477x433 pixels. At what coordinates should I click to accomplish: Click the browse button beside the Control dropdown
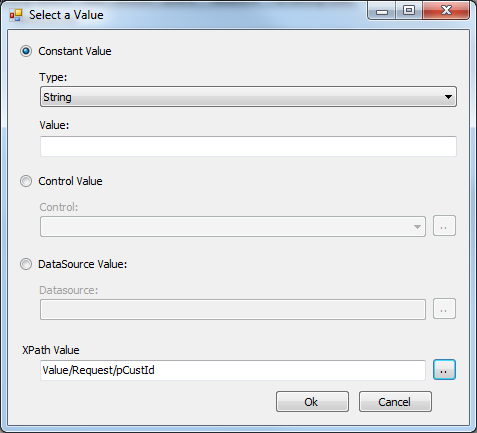444,226
